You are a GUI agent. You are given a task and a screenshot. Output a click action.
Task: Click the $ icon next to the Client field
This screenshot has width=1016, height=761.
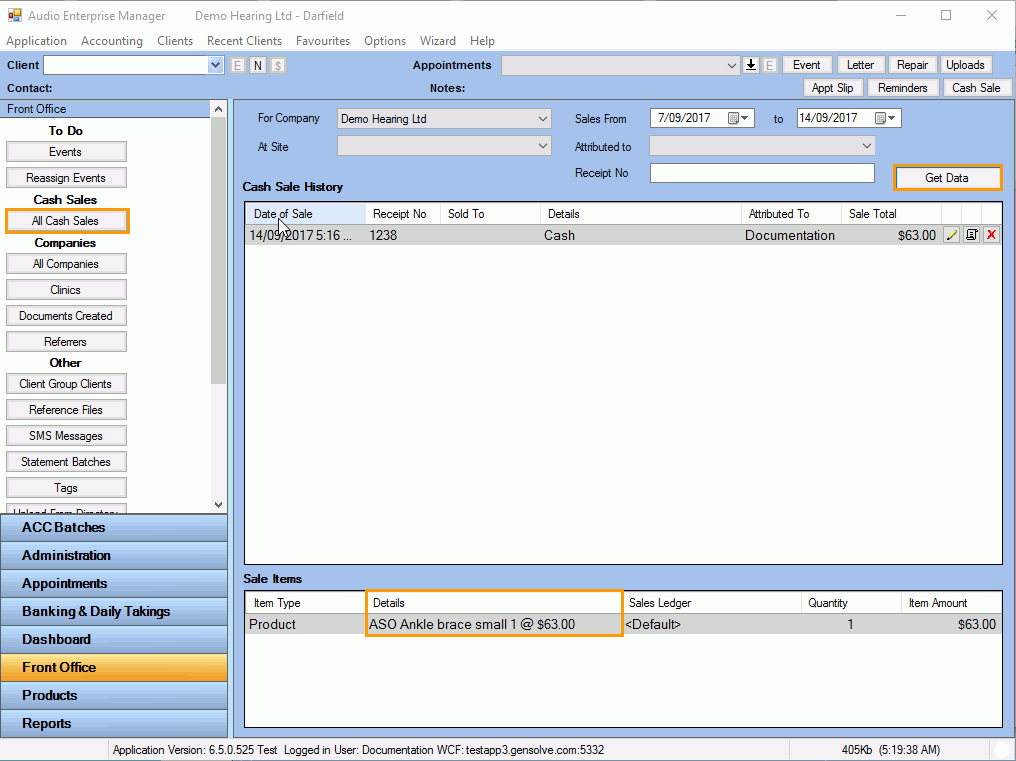tap(277, 65)
